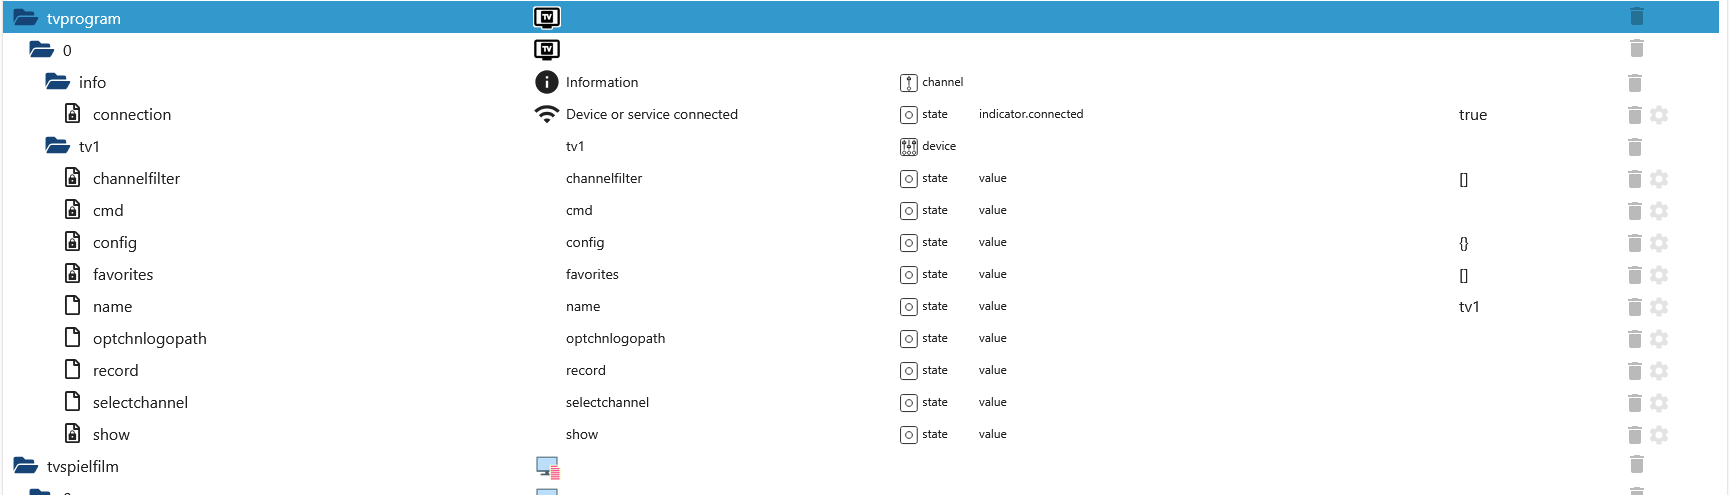Collapse the tv1 device folder
The image size is (1730, 495).
57,146
